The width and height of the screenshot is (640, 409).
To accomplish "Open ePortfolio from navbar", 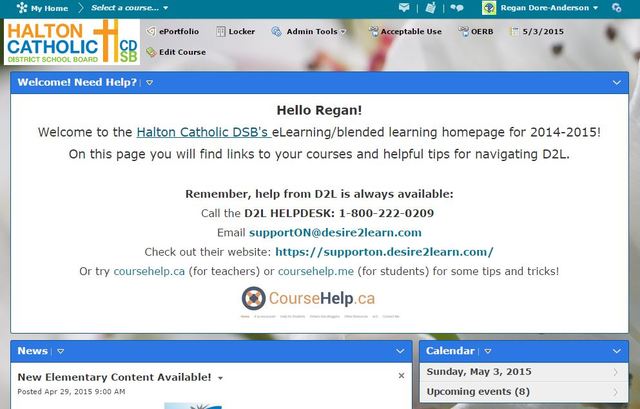I will [179, 31].
